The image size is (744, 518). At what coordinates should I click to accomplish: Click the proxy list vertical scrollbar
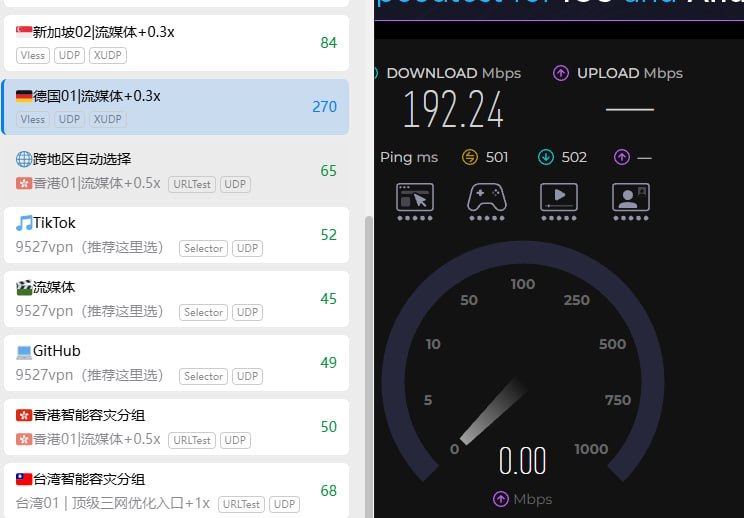368,365
